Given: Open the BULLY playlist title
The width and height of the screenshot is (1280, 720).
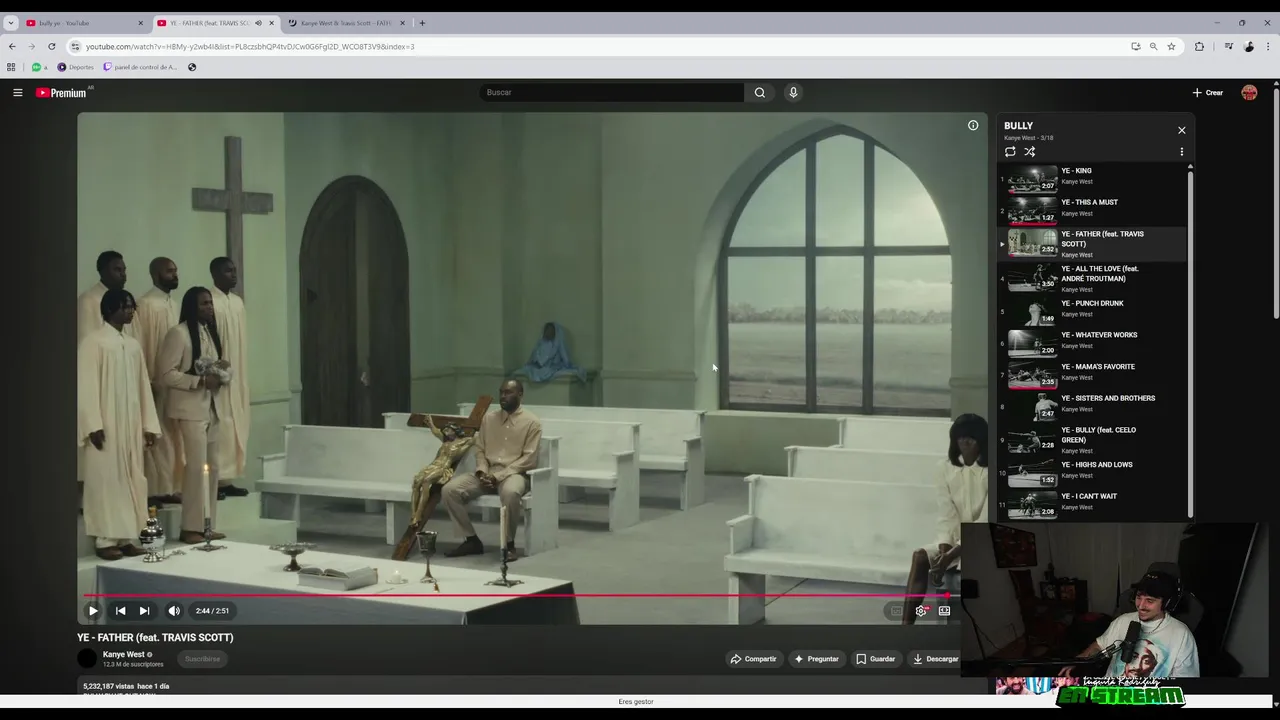Looking at the screenshot, I should [1018, 126].
